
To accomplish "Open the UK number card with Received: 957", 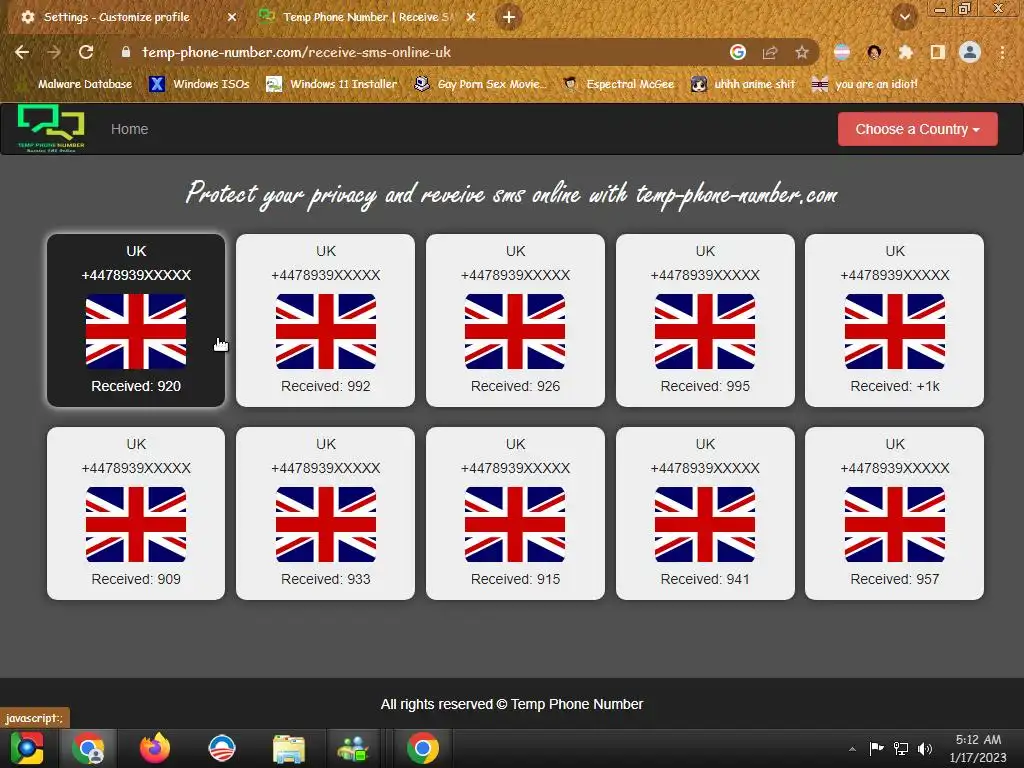I will [895, 513].
